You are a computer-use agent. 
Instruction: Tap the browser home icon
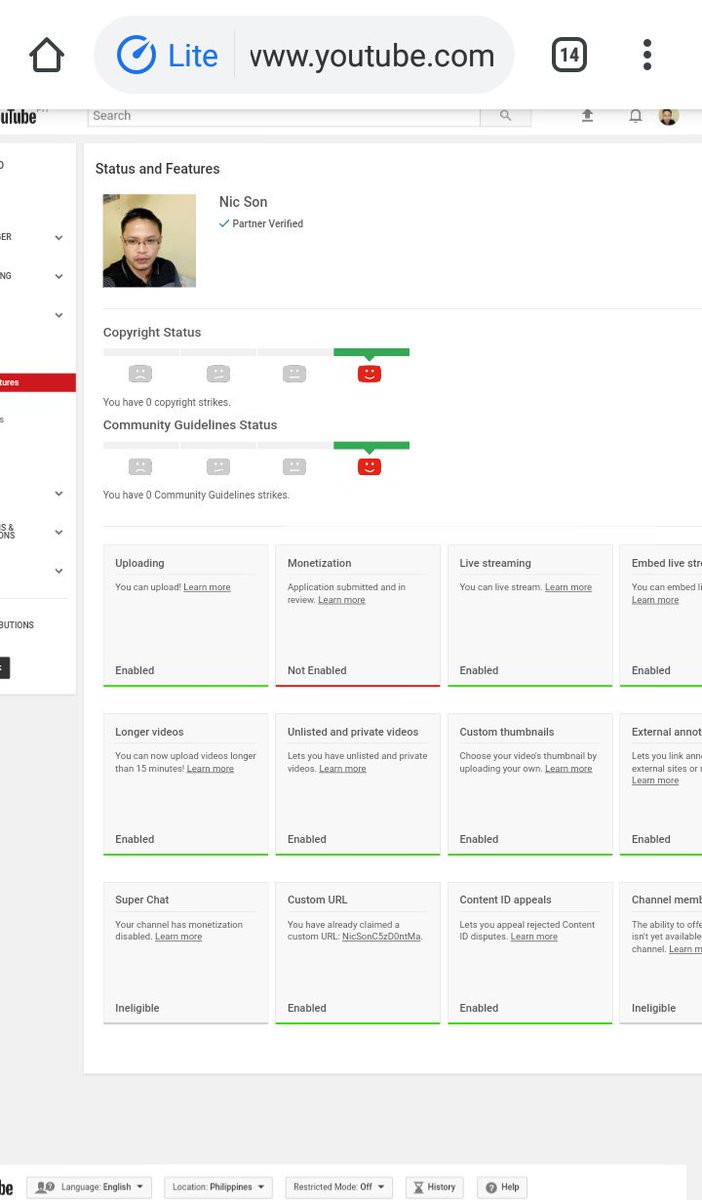click(x=46, y=55)
